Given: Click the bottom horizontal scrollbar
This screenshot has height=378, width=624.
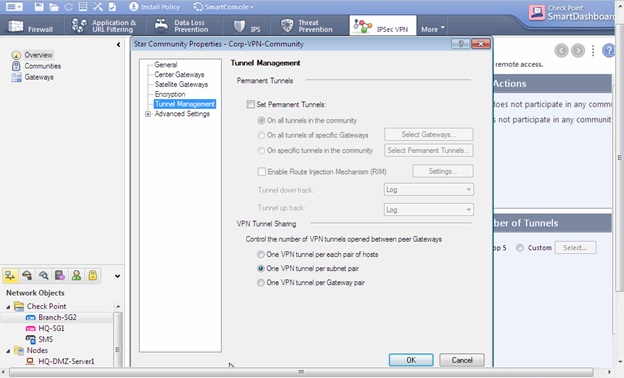Looking at the screenshot, I should point(301,372).
